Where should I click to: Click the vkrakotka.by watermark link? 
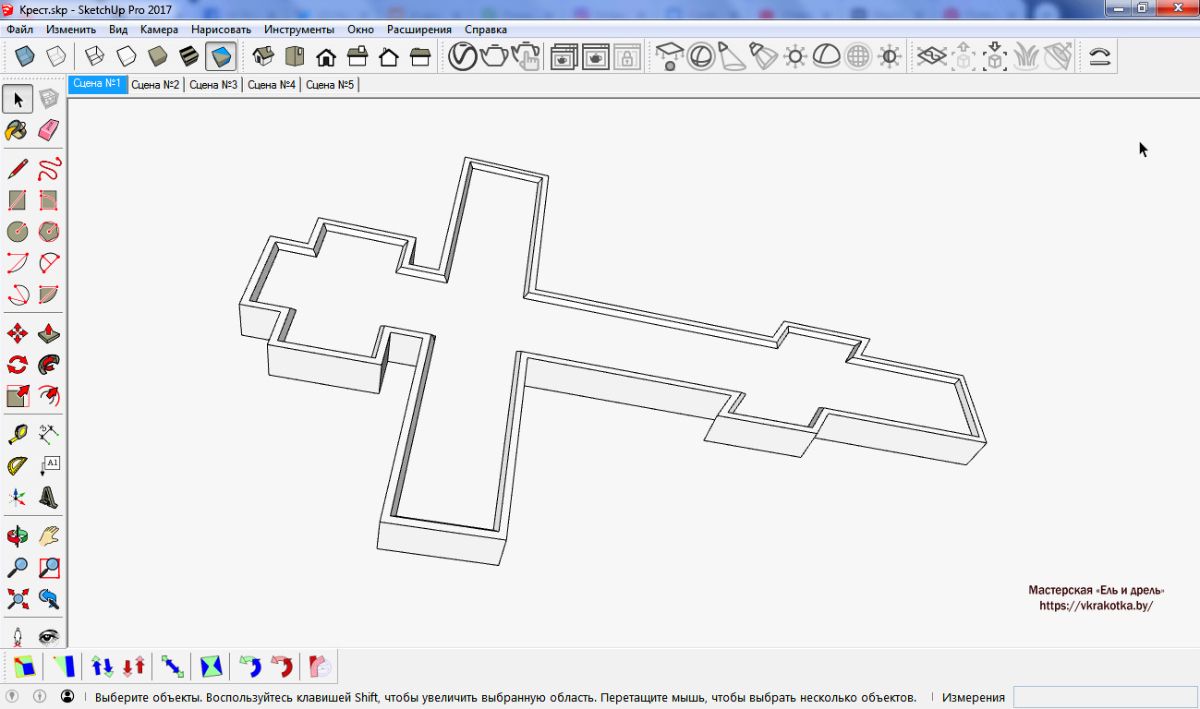[1095, 606]
